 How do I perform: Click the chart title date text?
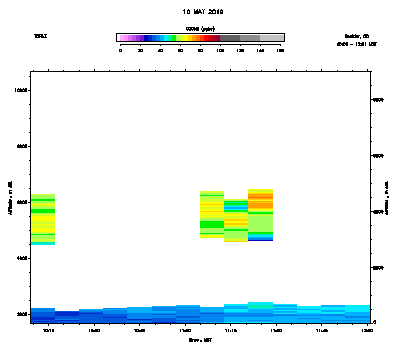point(203,12)
